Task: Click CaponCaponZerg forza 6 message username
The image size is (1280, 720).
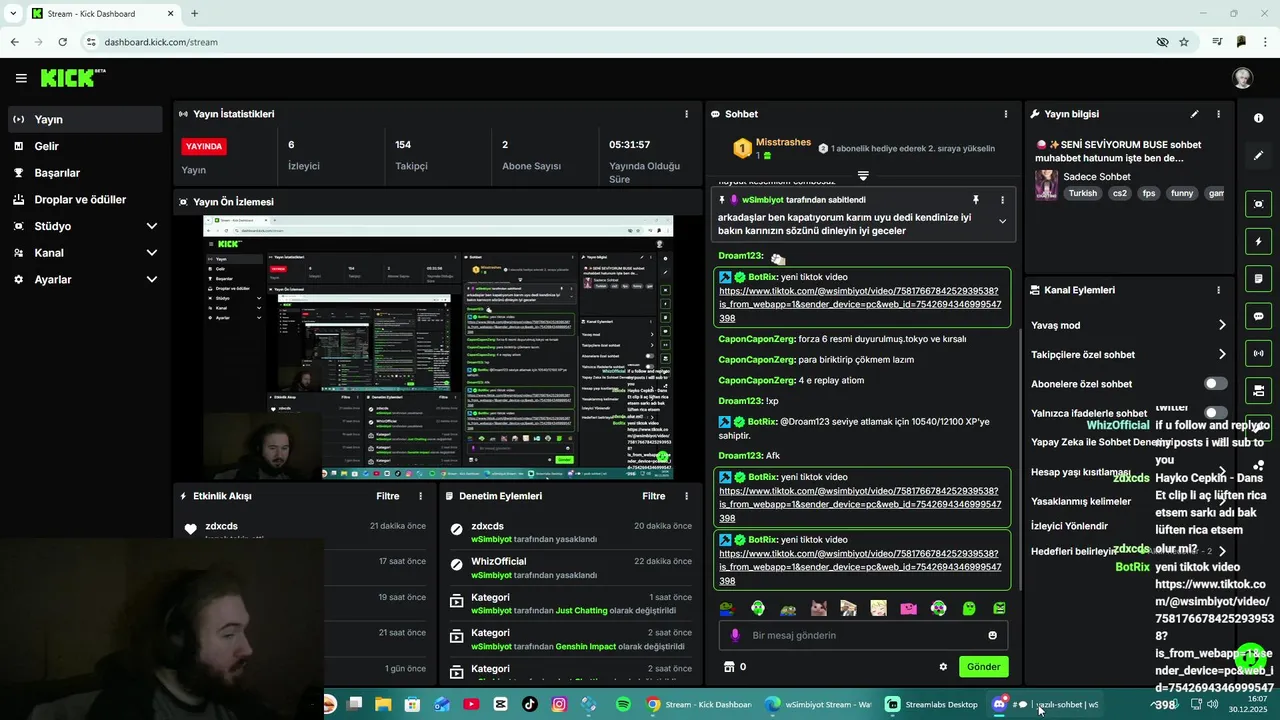Action: (x=756, y=339)
